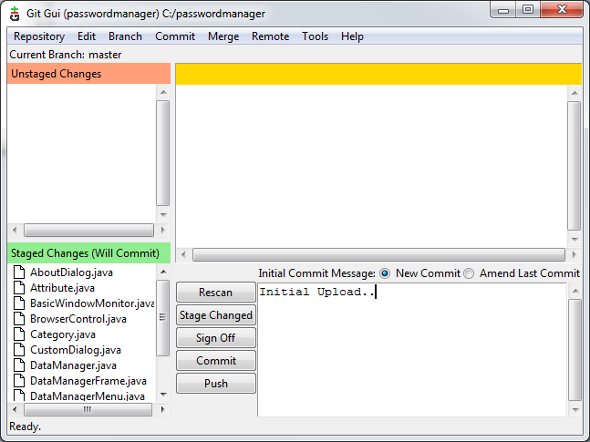Click the Sign Off button
This screenshot has height=442, width=590.
pyautogui.click(x=216, y=338)
